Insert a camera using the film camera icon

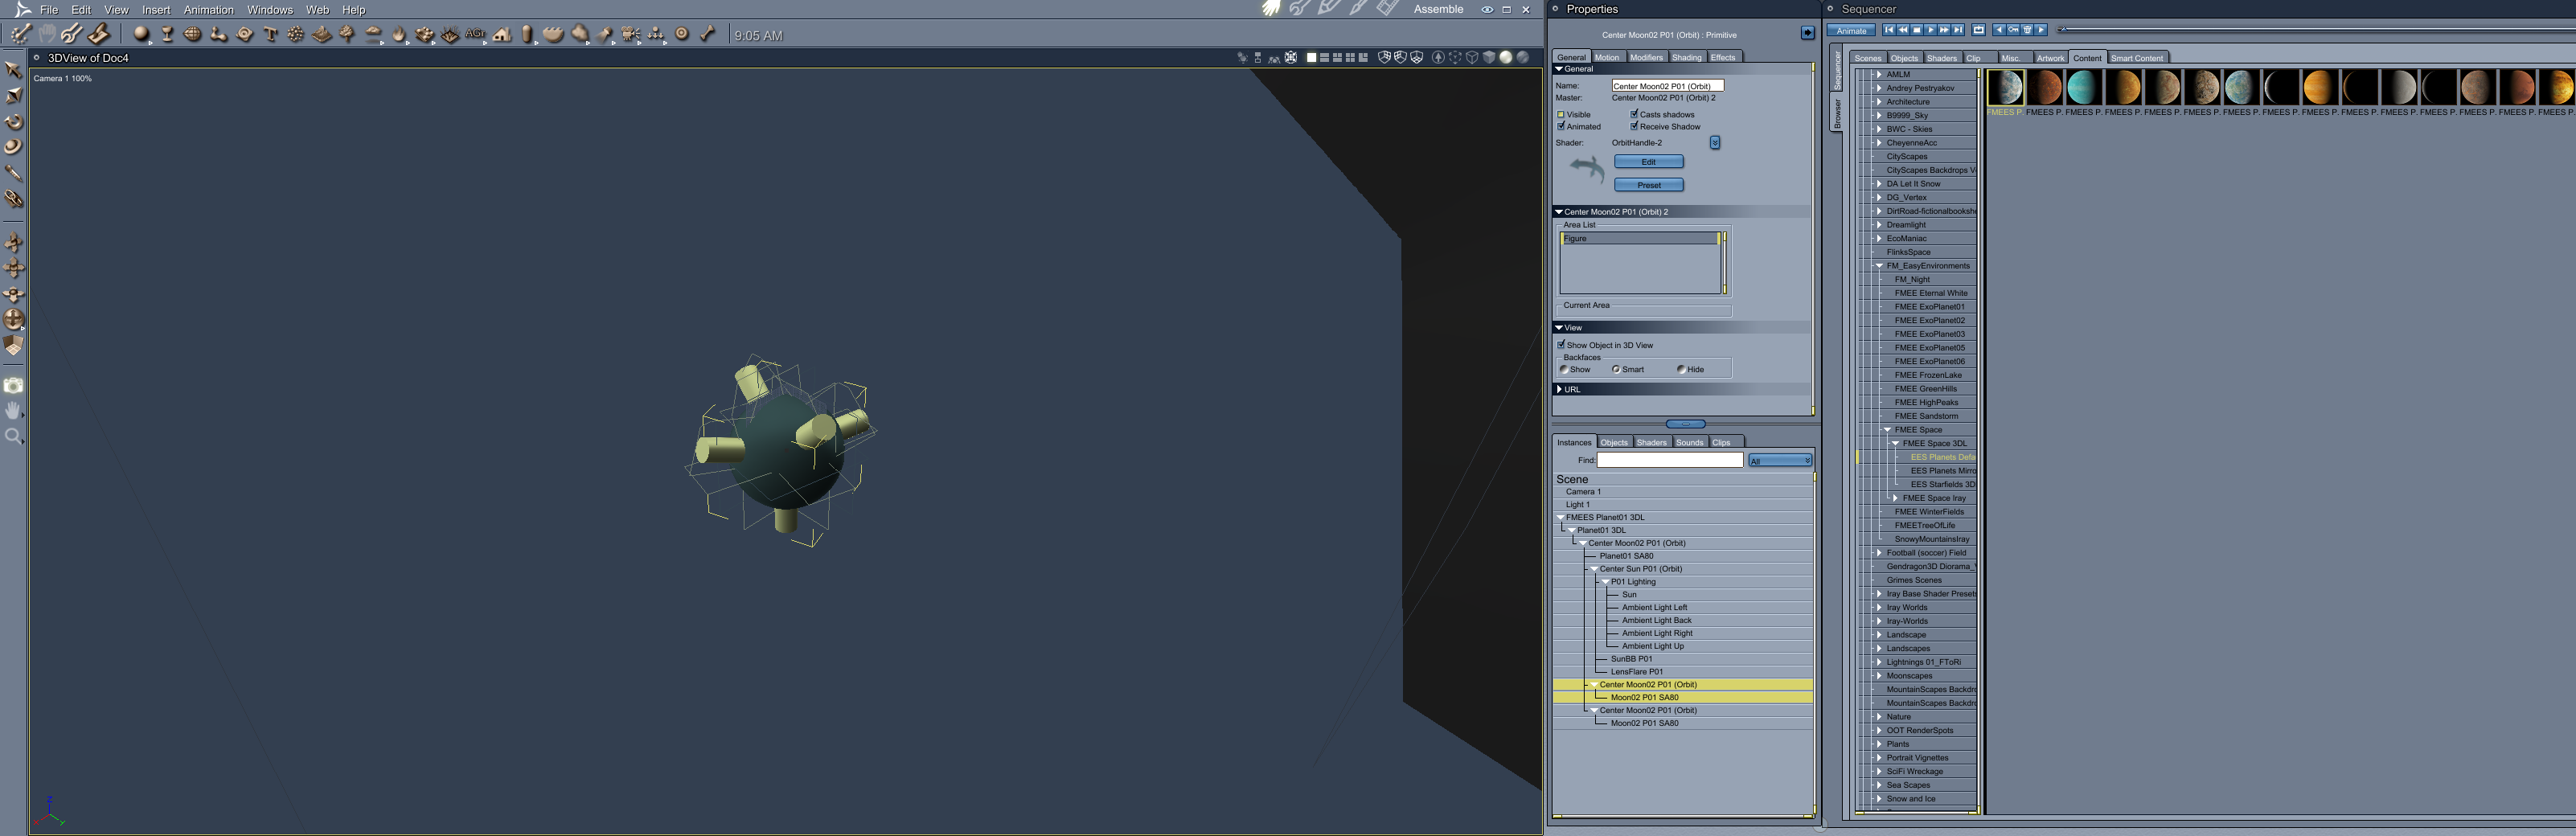tap(631, 34)
